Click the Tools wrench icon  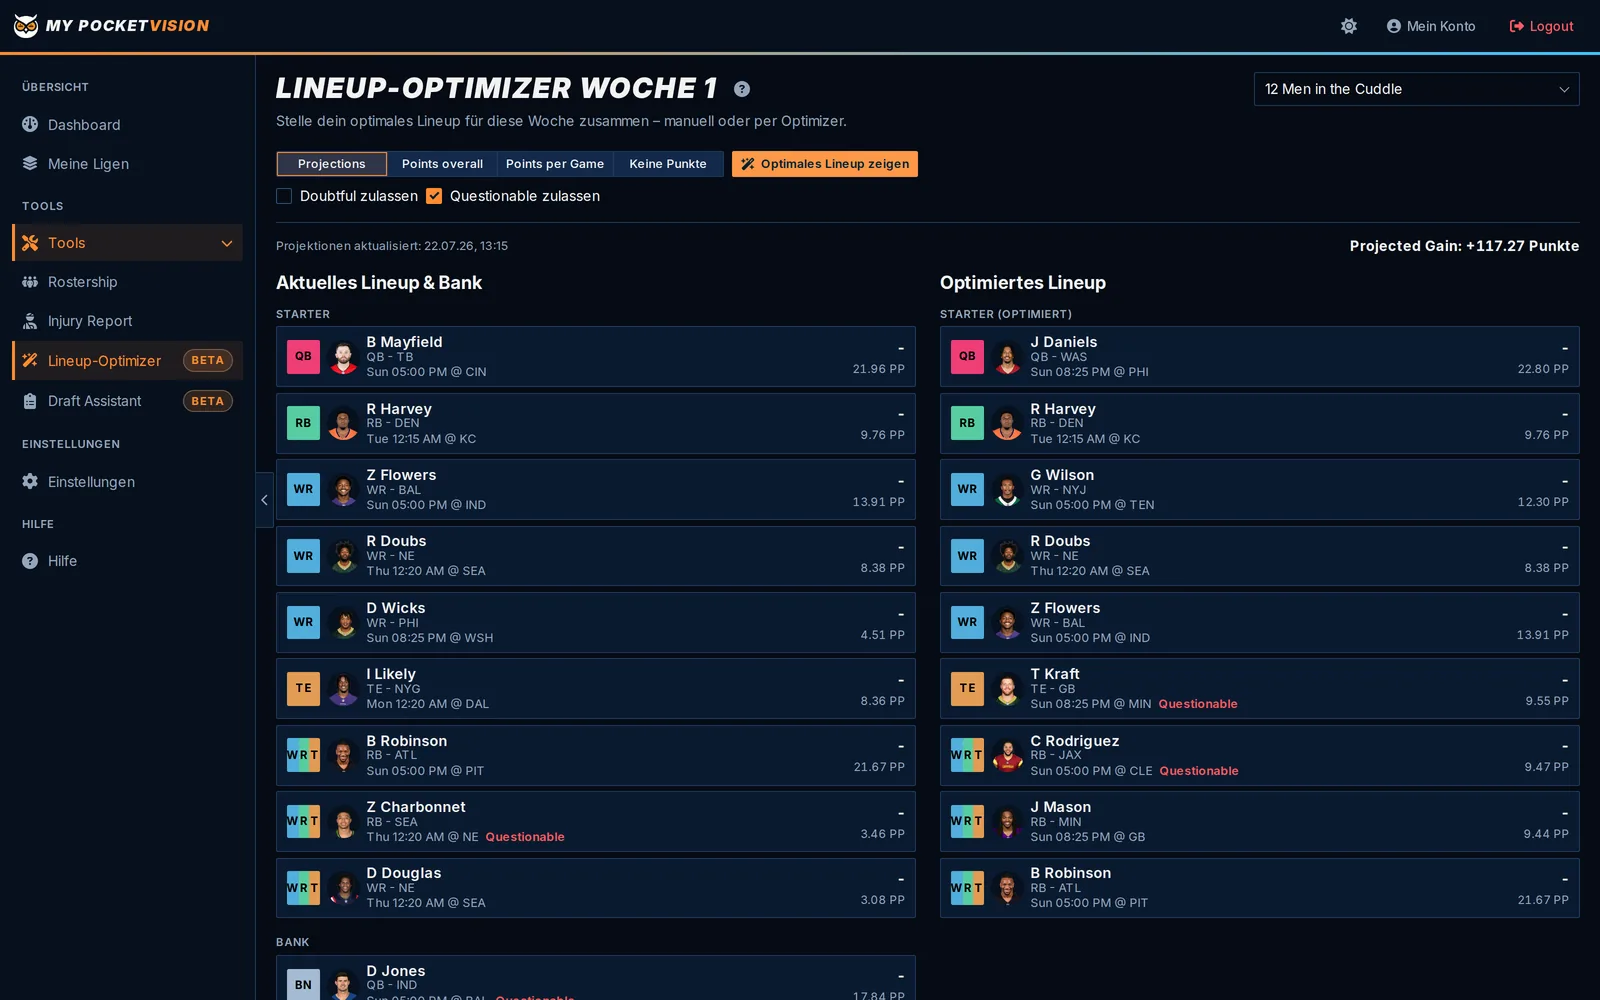pos(30,243)
